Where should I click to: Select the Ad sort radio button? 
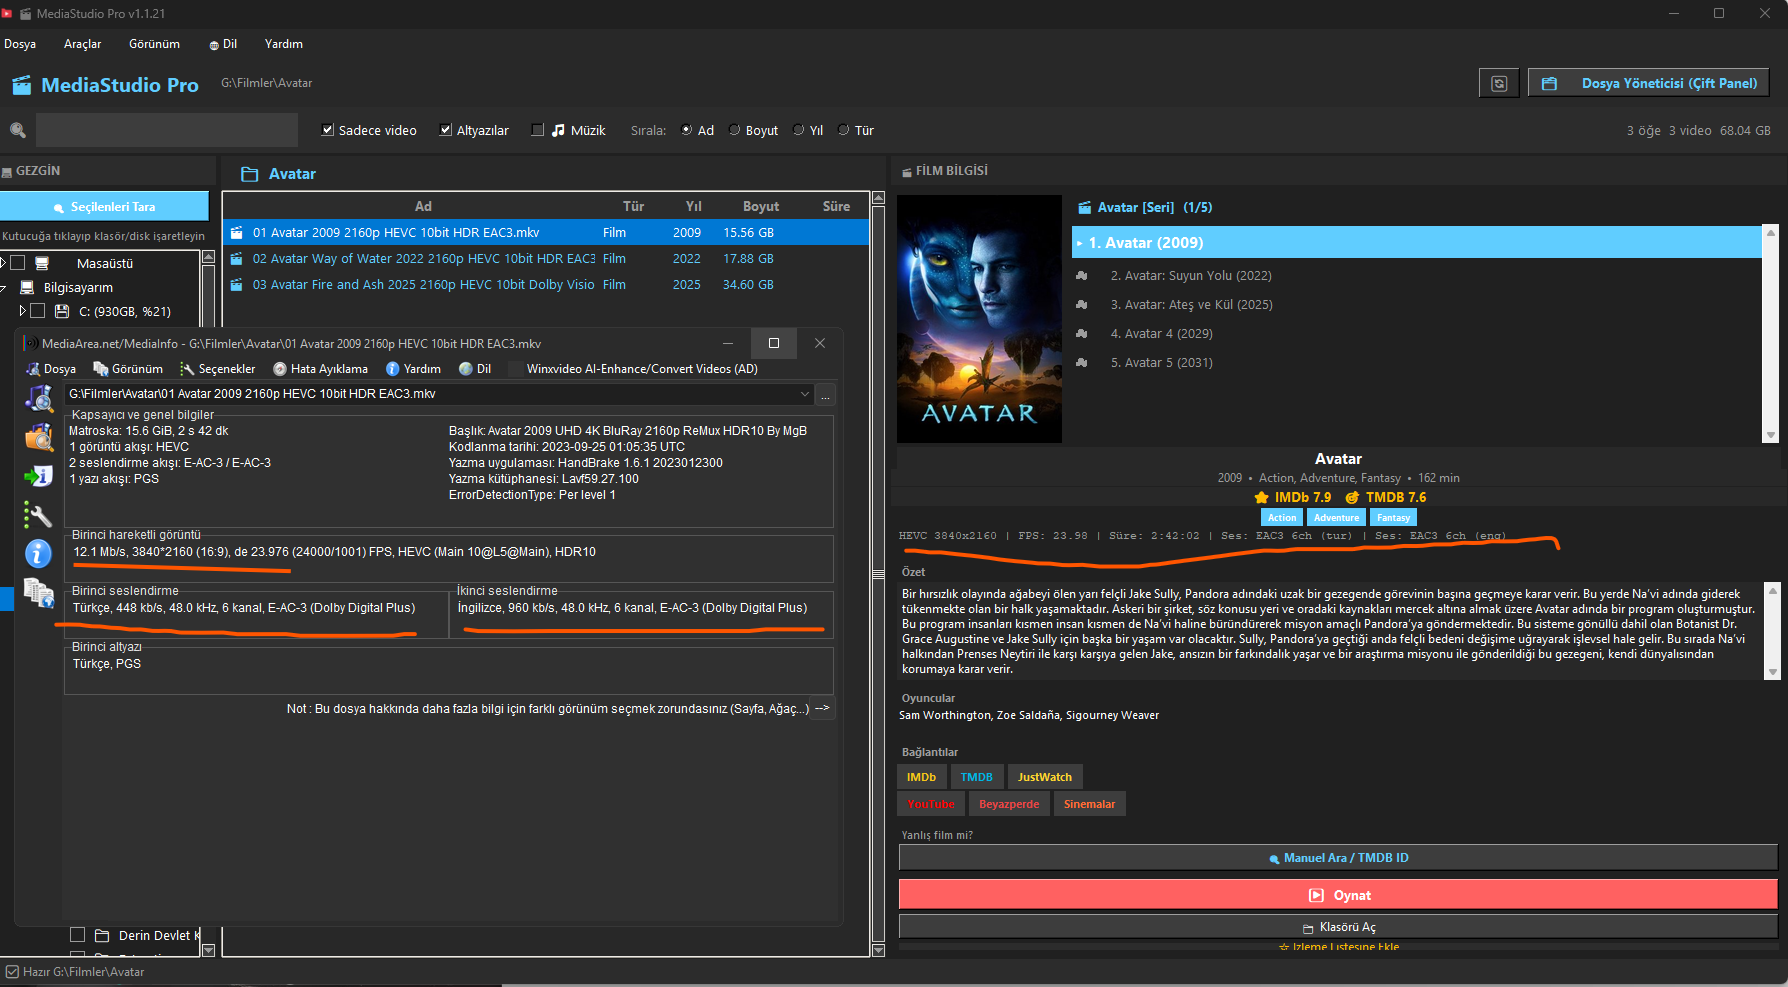(x=687, y=130)
